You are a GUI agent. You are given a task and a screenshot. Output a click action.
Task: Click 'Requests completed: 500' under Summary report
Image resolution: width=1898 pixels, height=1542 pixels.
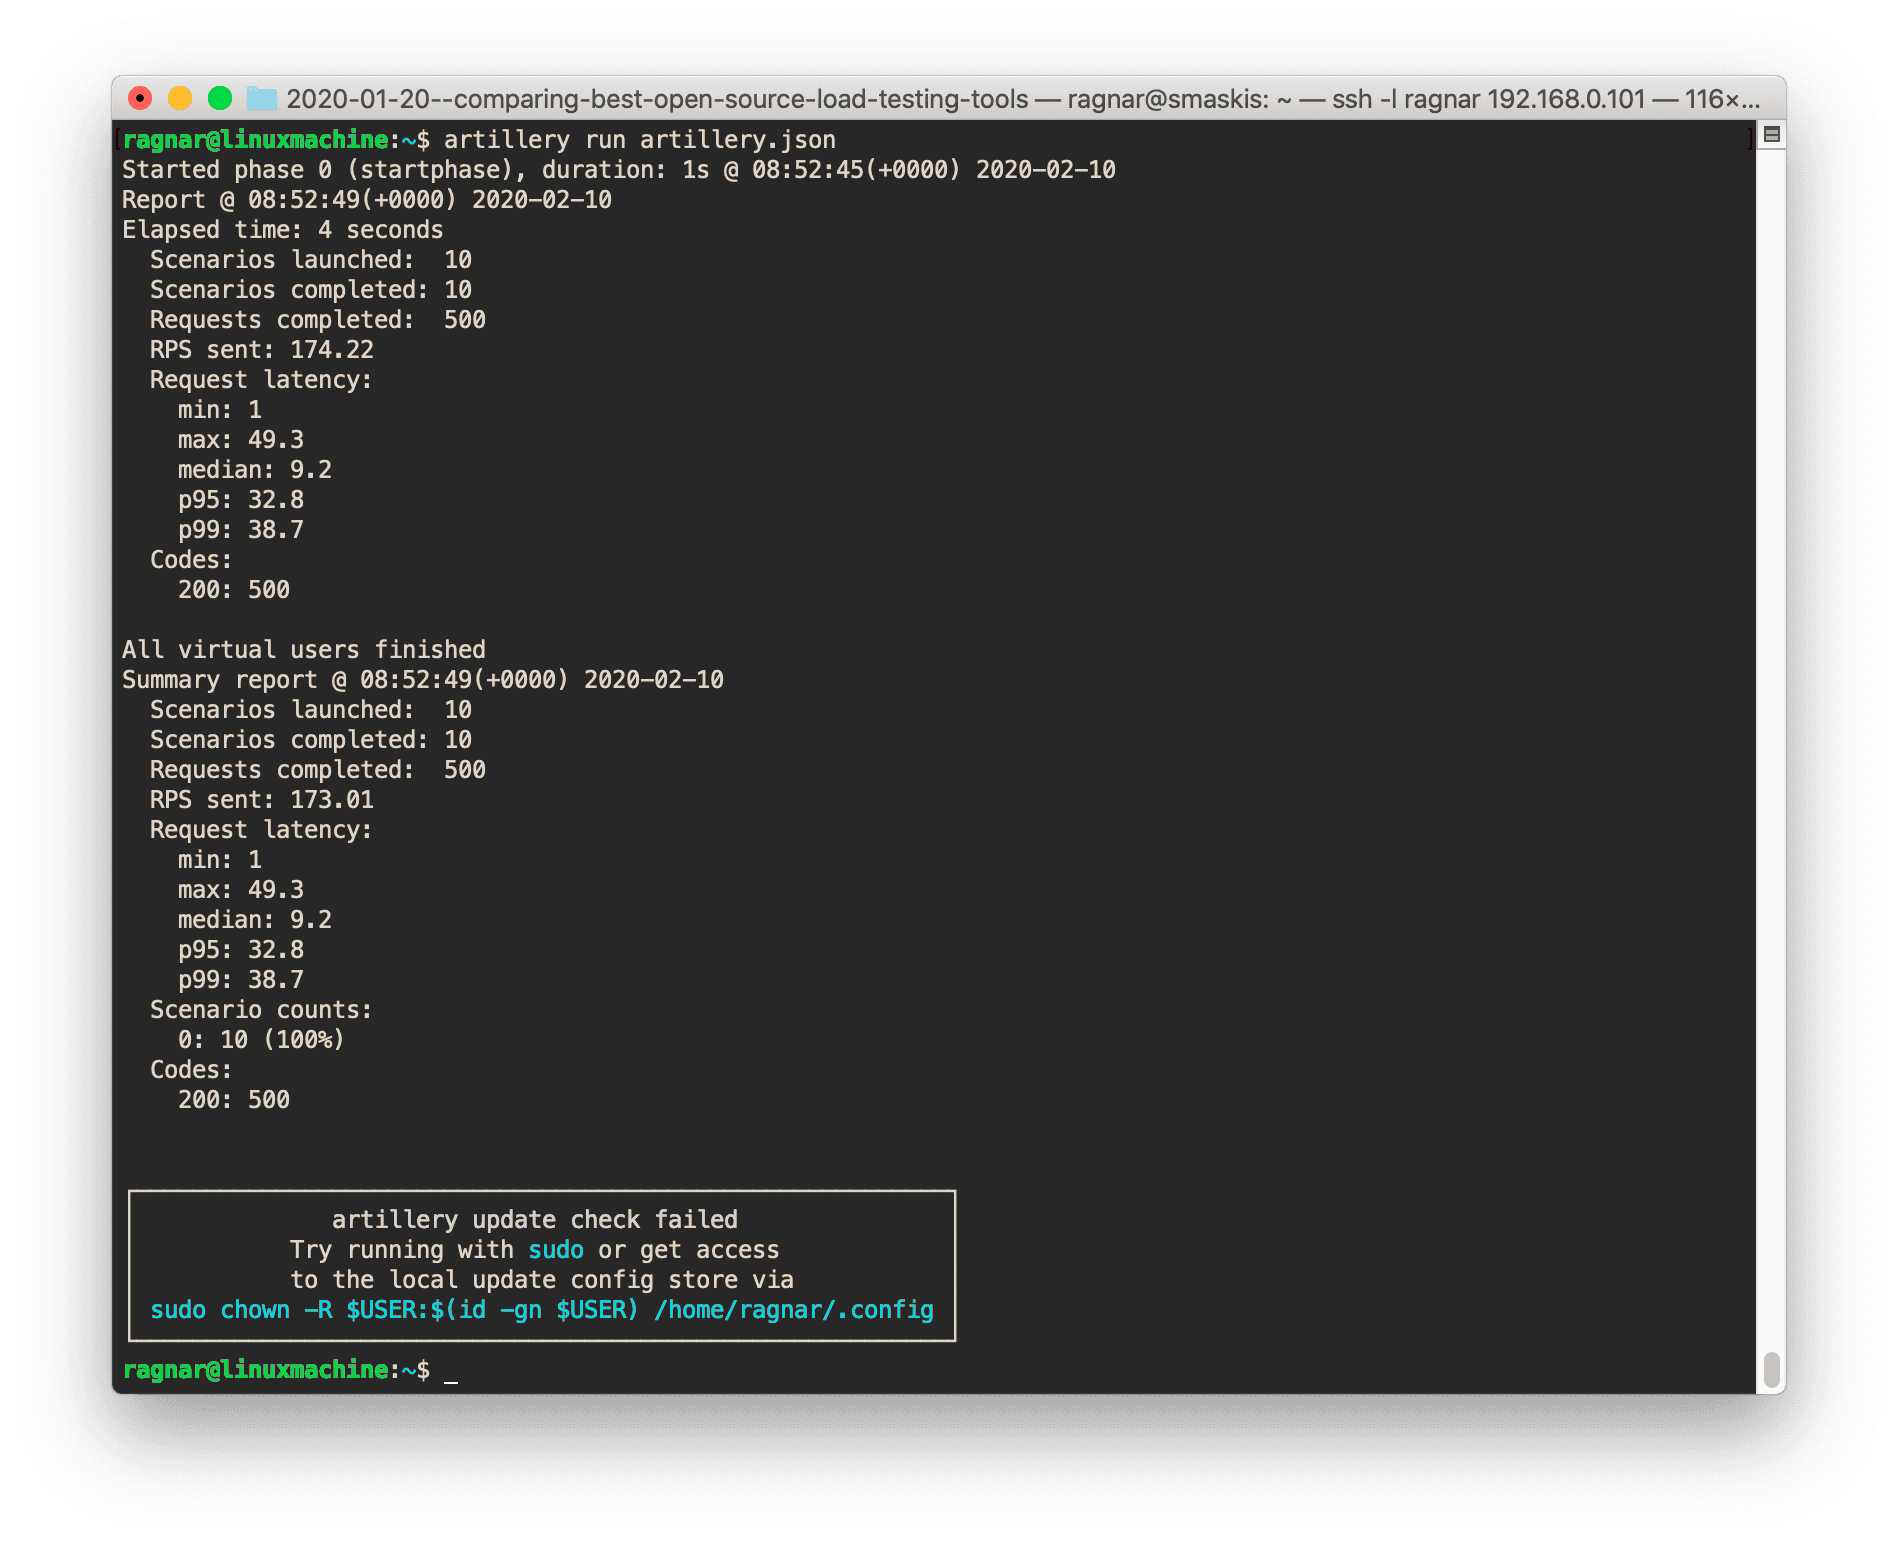pos(318,770)
